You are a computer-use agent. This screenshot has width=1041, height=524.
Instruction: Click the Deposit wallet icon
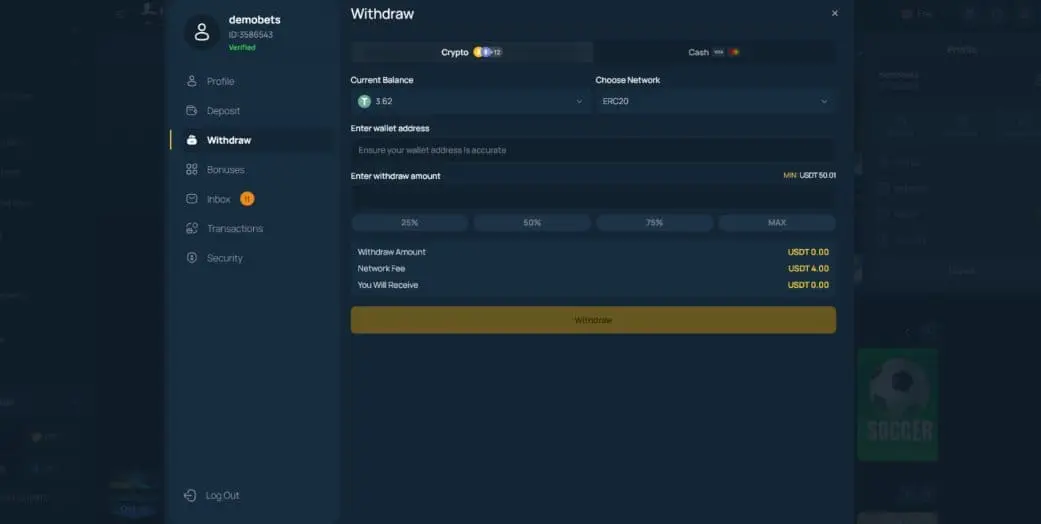pos(191,111)
